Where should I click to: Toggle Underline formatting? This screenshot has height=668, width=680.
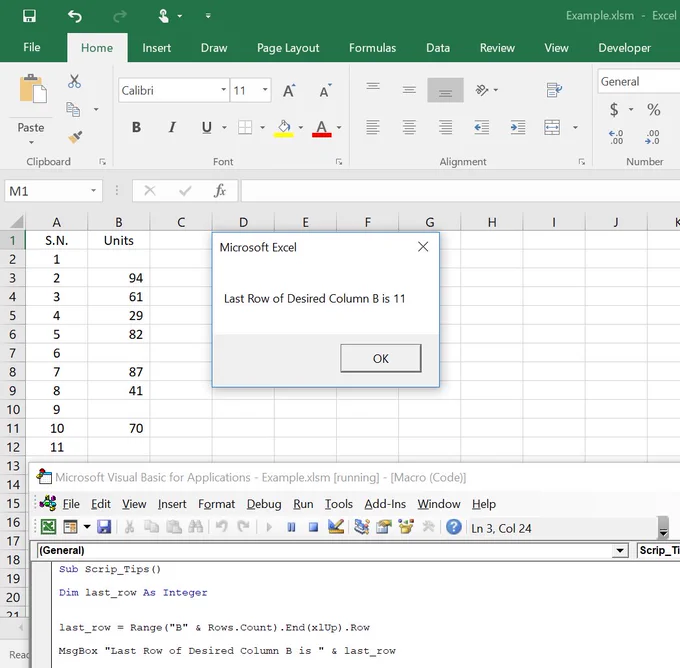pos(207,127)
